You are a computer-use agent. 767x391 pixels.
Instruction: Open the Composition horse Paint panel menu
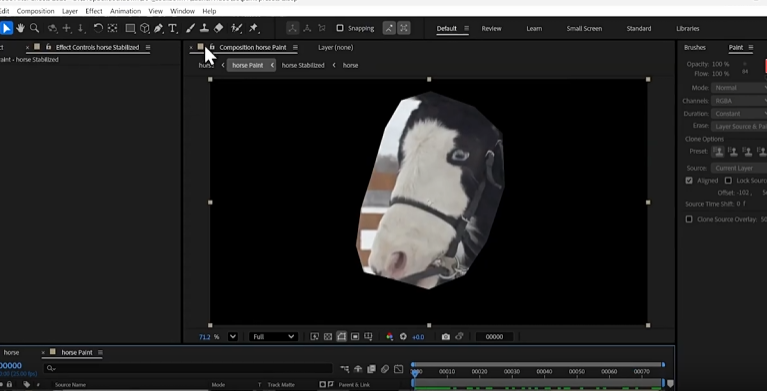point(295,47)
